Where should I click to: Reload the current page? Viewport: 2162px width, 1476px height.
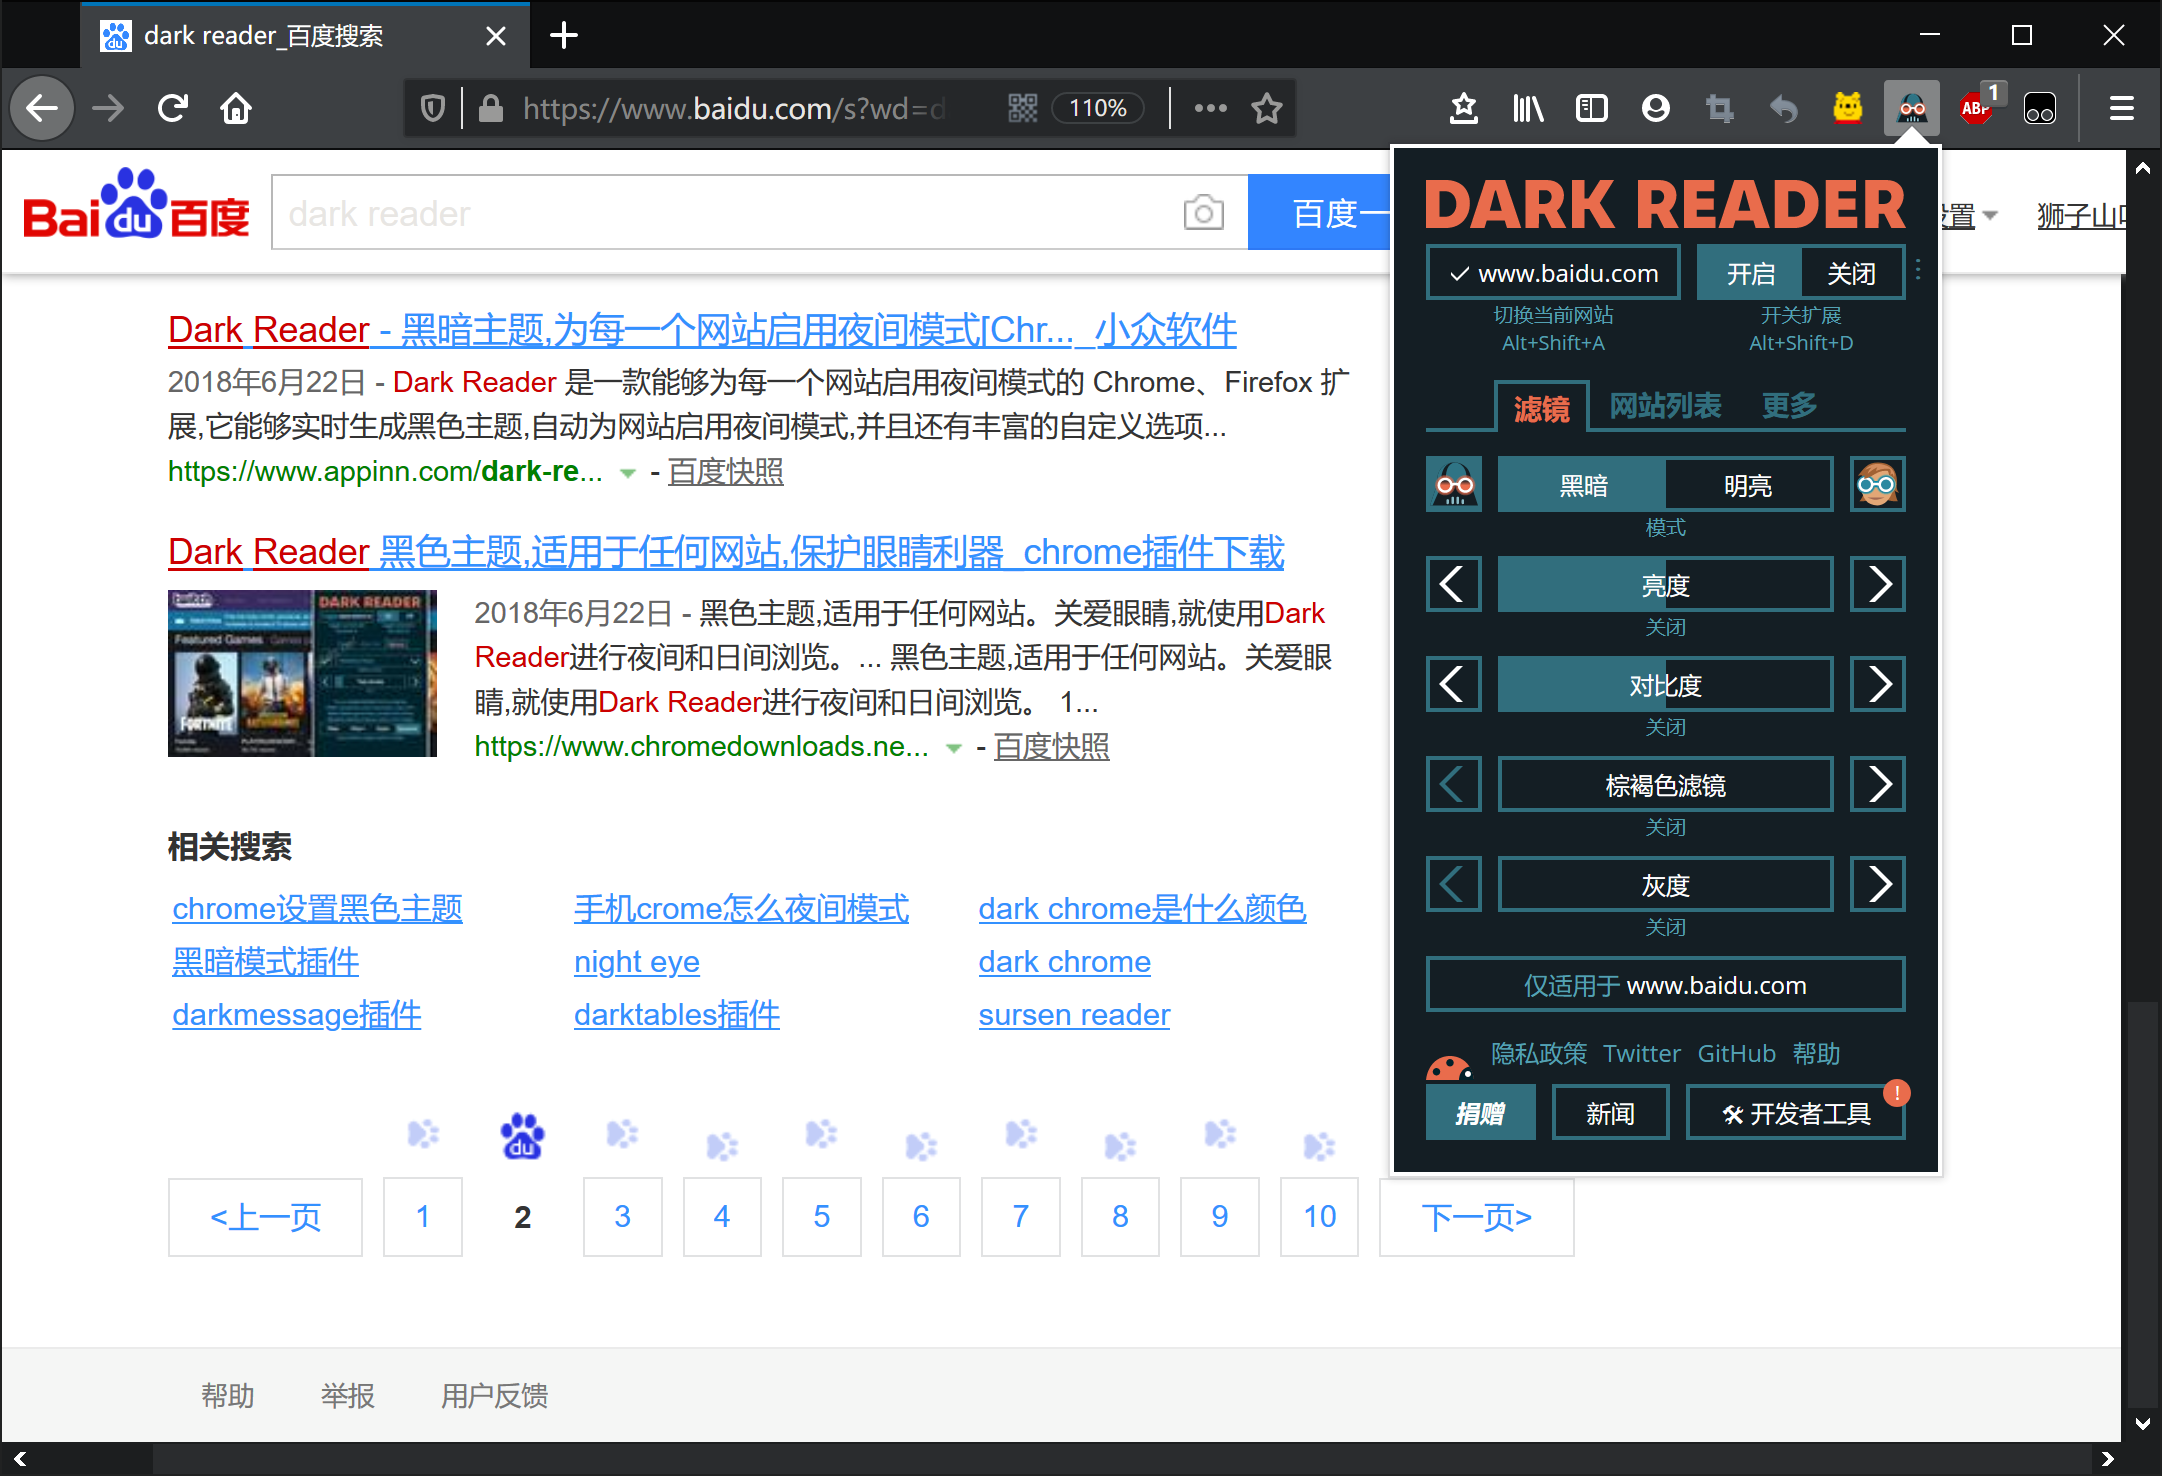coord(173,108)
